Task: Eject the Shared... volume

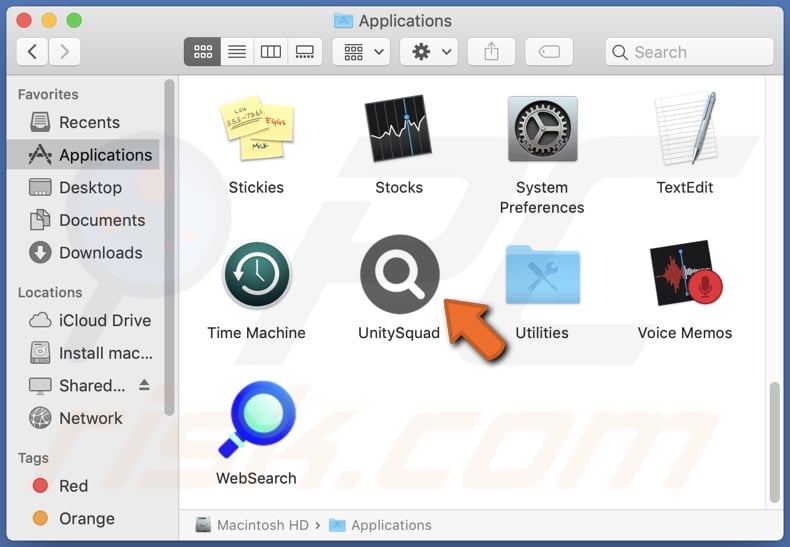Action: tap(144, 385)
